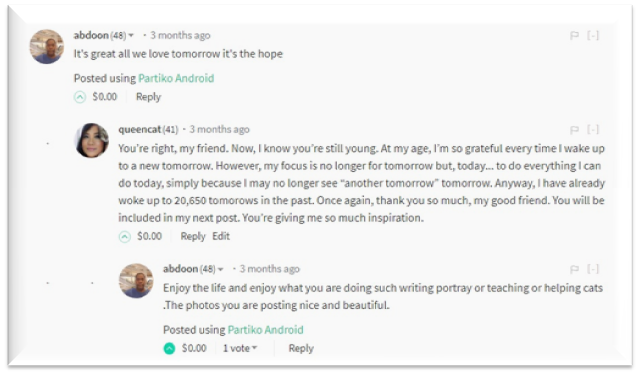Collapse abdoon's top comment thread
The width and height of the screenshot is (640, 376).
593,36
